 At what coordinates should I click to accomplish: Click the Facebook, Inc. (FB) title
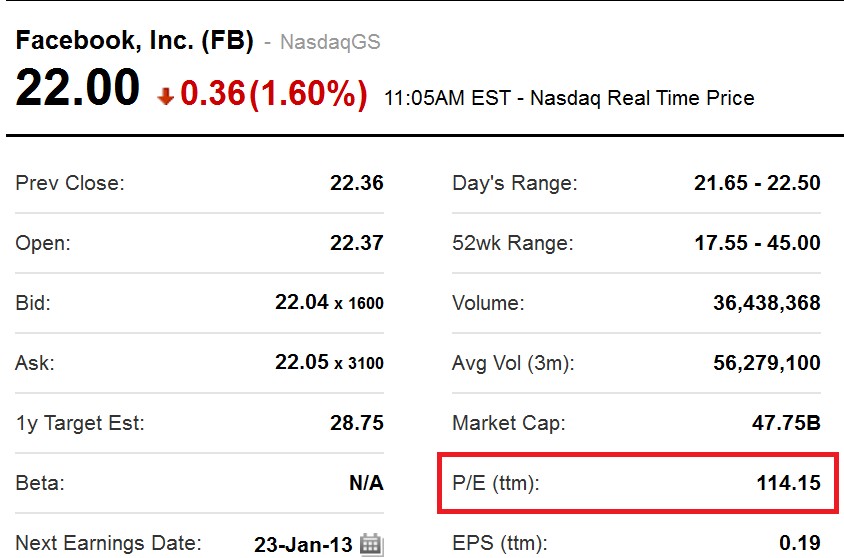tap(135, 40)
